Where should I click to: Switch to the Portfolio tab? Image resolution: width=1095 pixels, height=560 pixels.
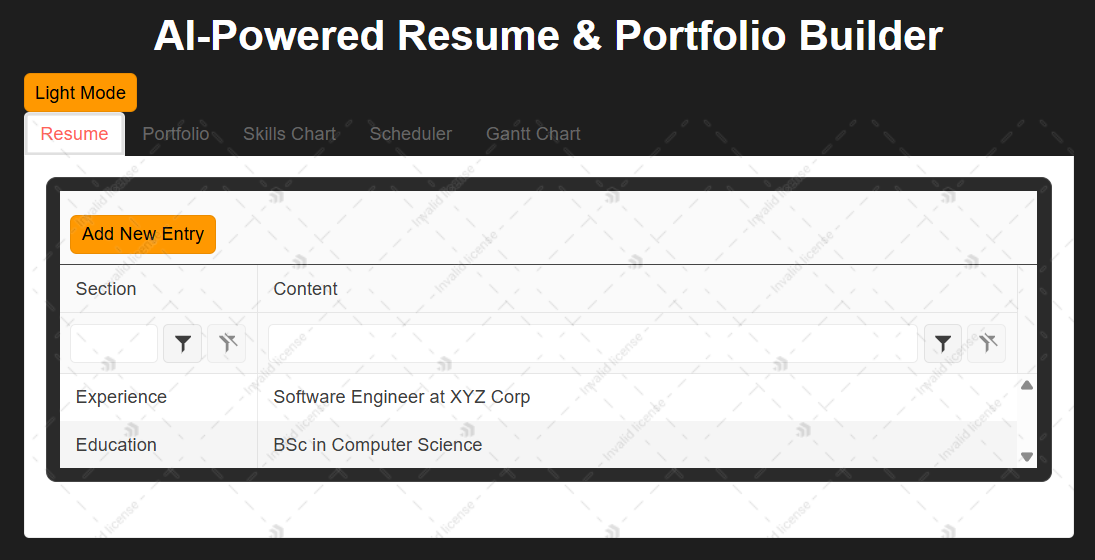point(176,134)
